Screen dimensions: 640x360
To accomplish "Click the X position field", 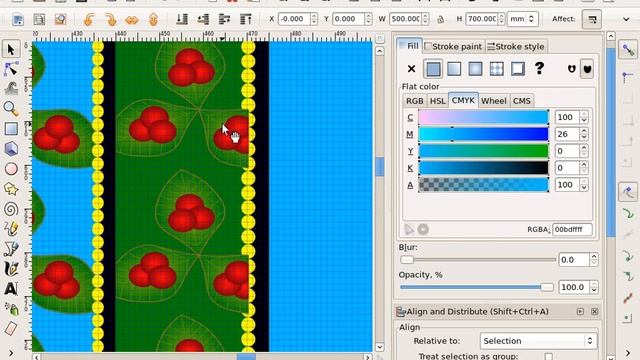I will click(294, 19).
